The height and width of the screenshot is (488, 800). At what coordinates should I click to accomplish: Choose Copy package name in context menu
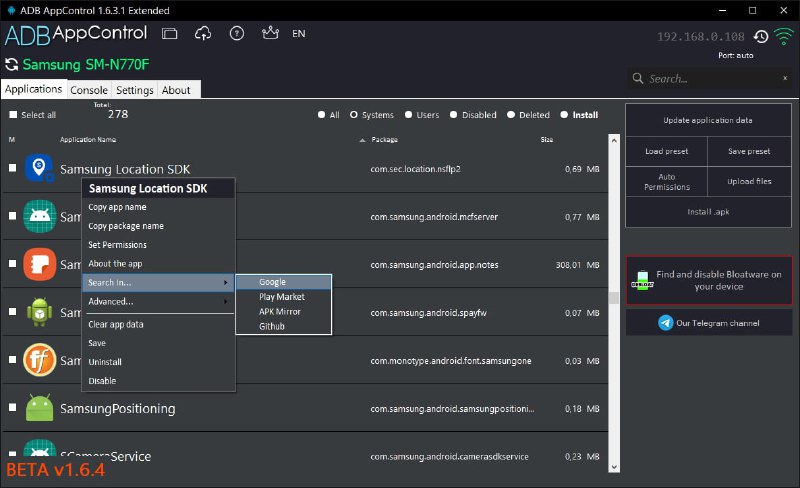pyautogui.click(x=158, y=226)
